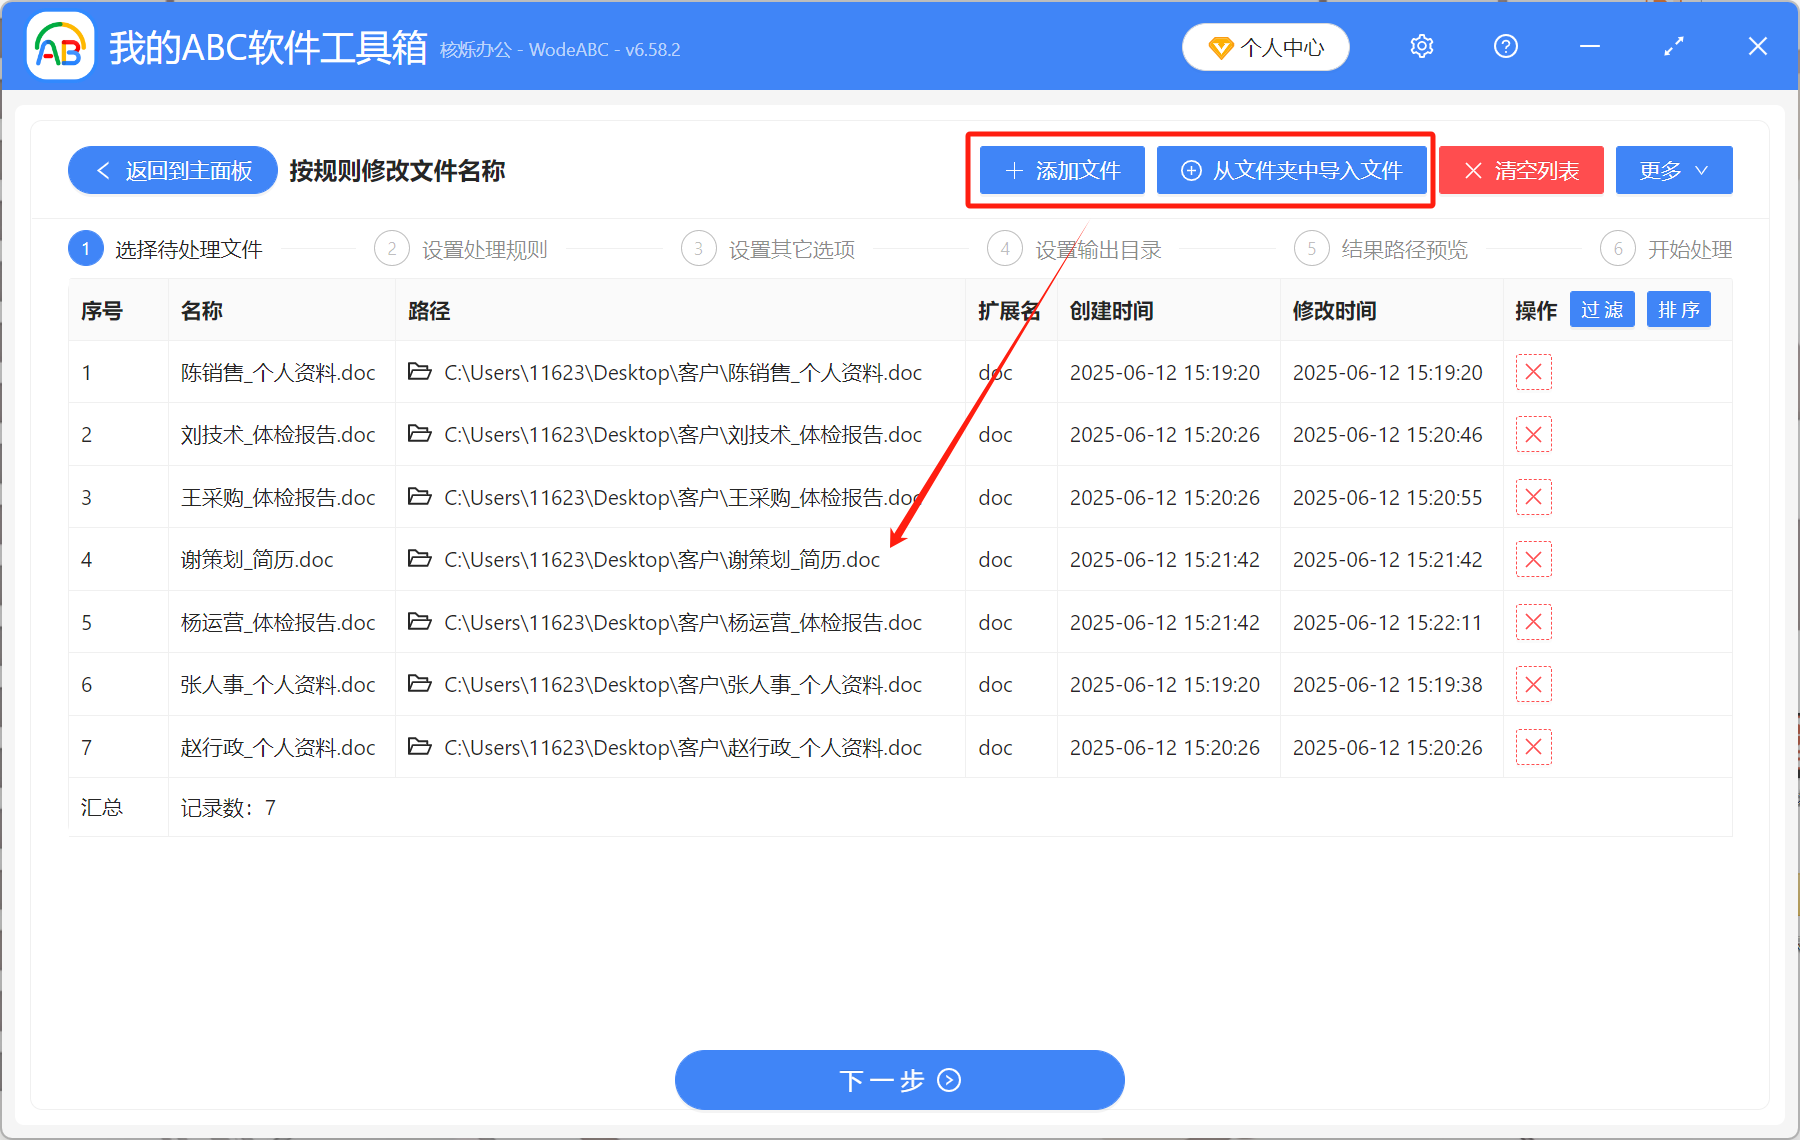Screen dimensions: 1800x1140
Task: Remove 杨运营_体检报告.doc from the list
Action: (x=1533, y=621)
